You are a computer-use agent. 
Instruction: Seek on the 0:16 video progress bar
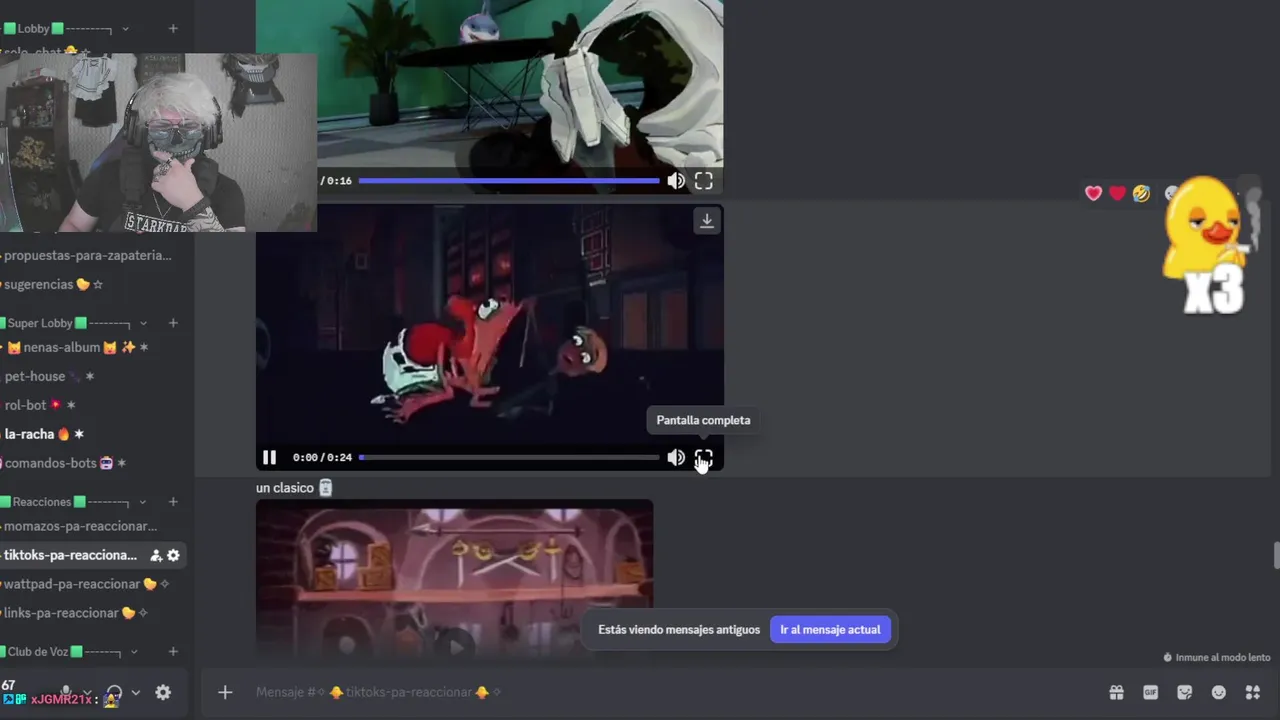[x=509, y=181]
